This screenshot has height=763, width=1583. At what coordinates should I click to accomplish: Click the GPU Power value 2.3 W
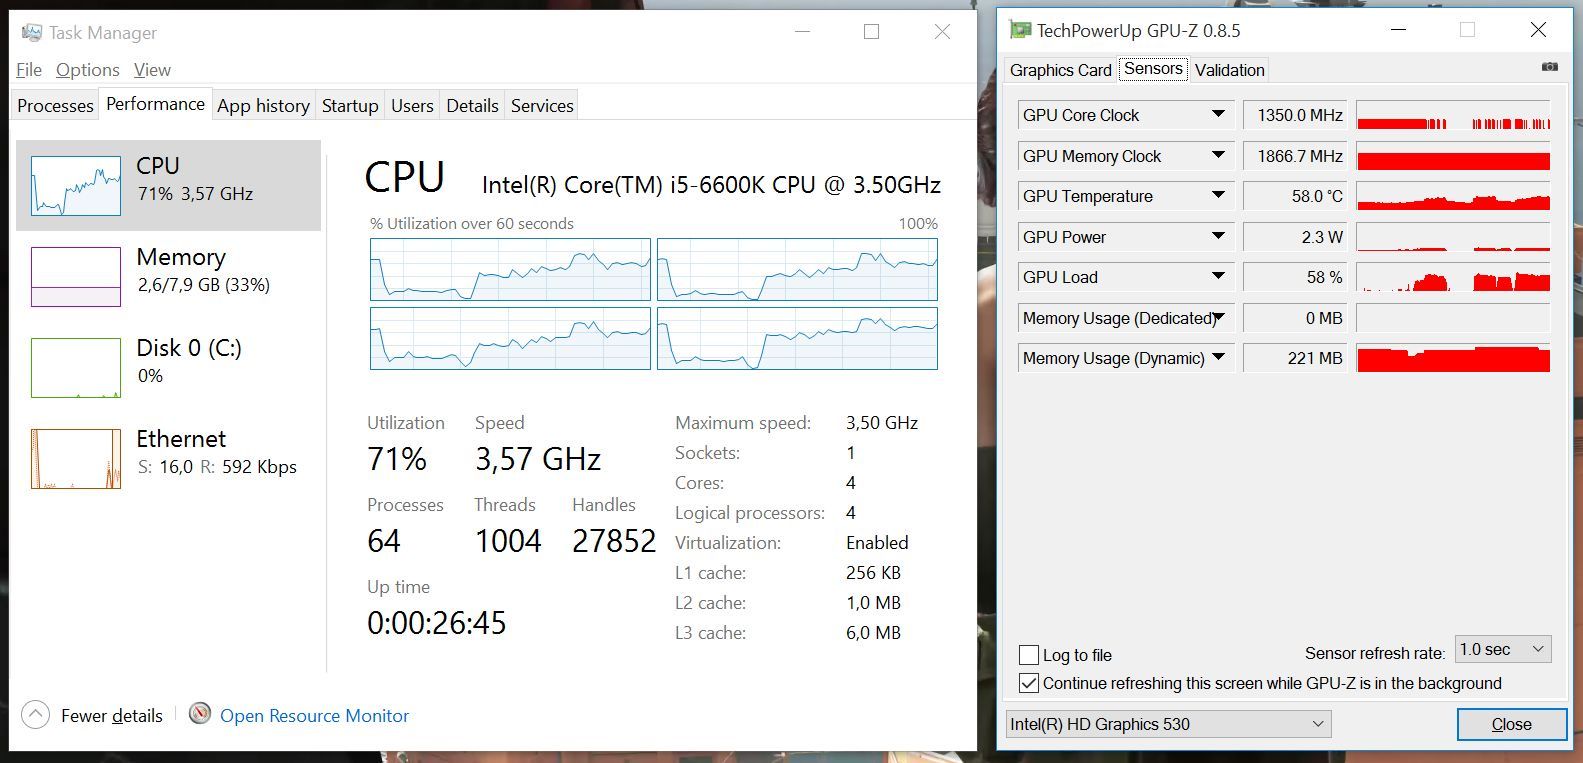click(1295, 237)
